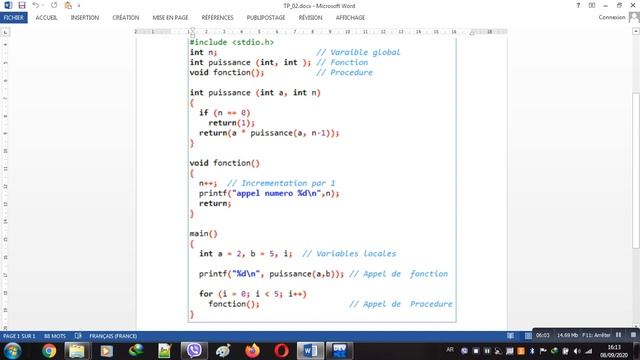Open Internet Download Manager from taskbar
640x360 pixels.
pos(136,351)
